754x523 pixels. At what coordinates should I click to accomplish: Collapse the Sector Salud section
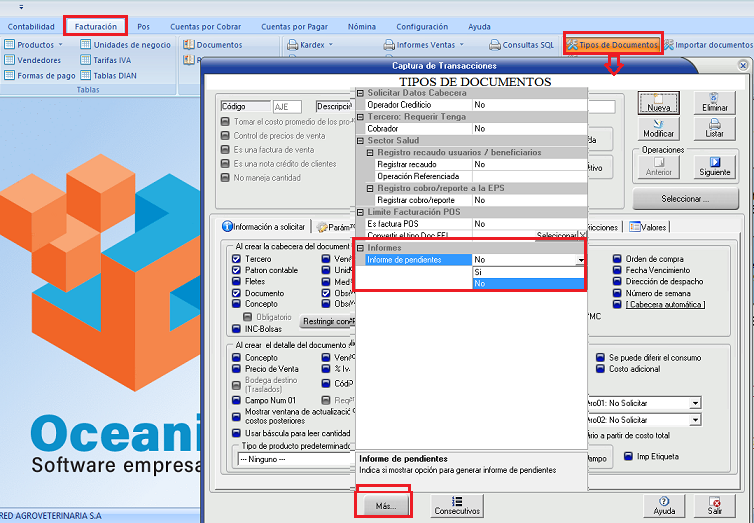click(x=361, y=141)
